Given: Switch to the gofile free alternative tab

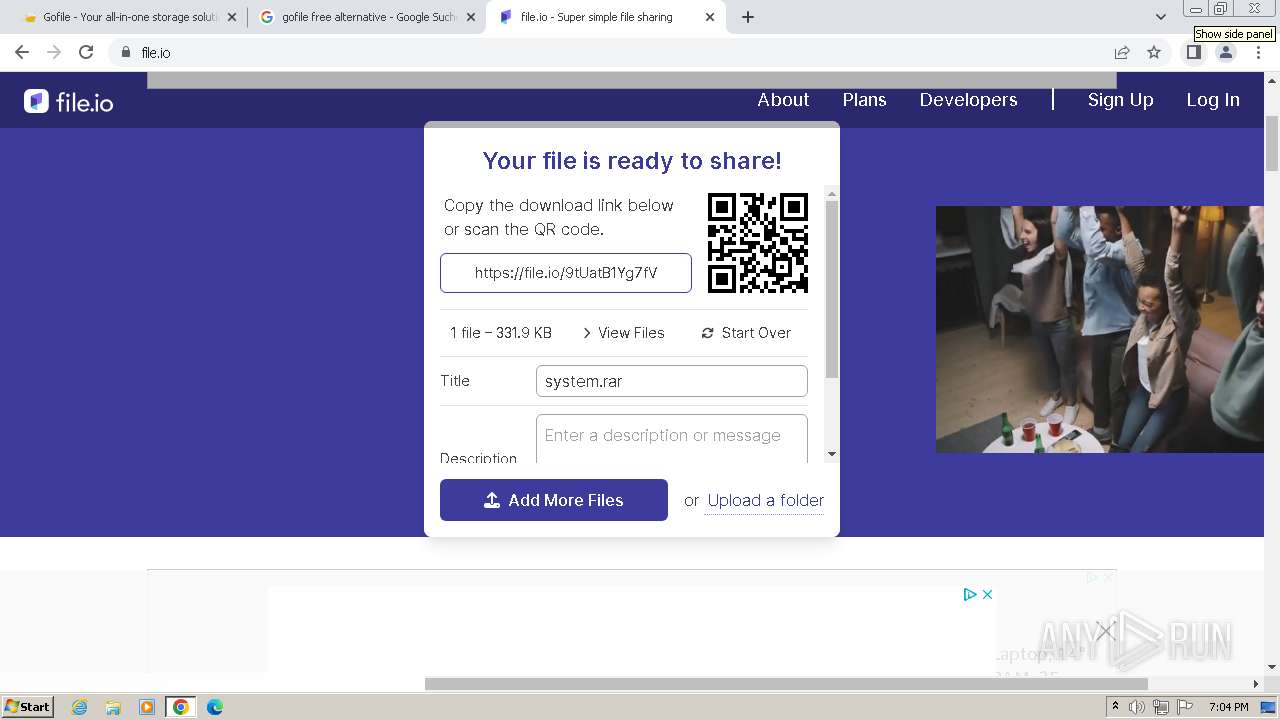Looking at the screenshot, I should pos(365,17).
